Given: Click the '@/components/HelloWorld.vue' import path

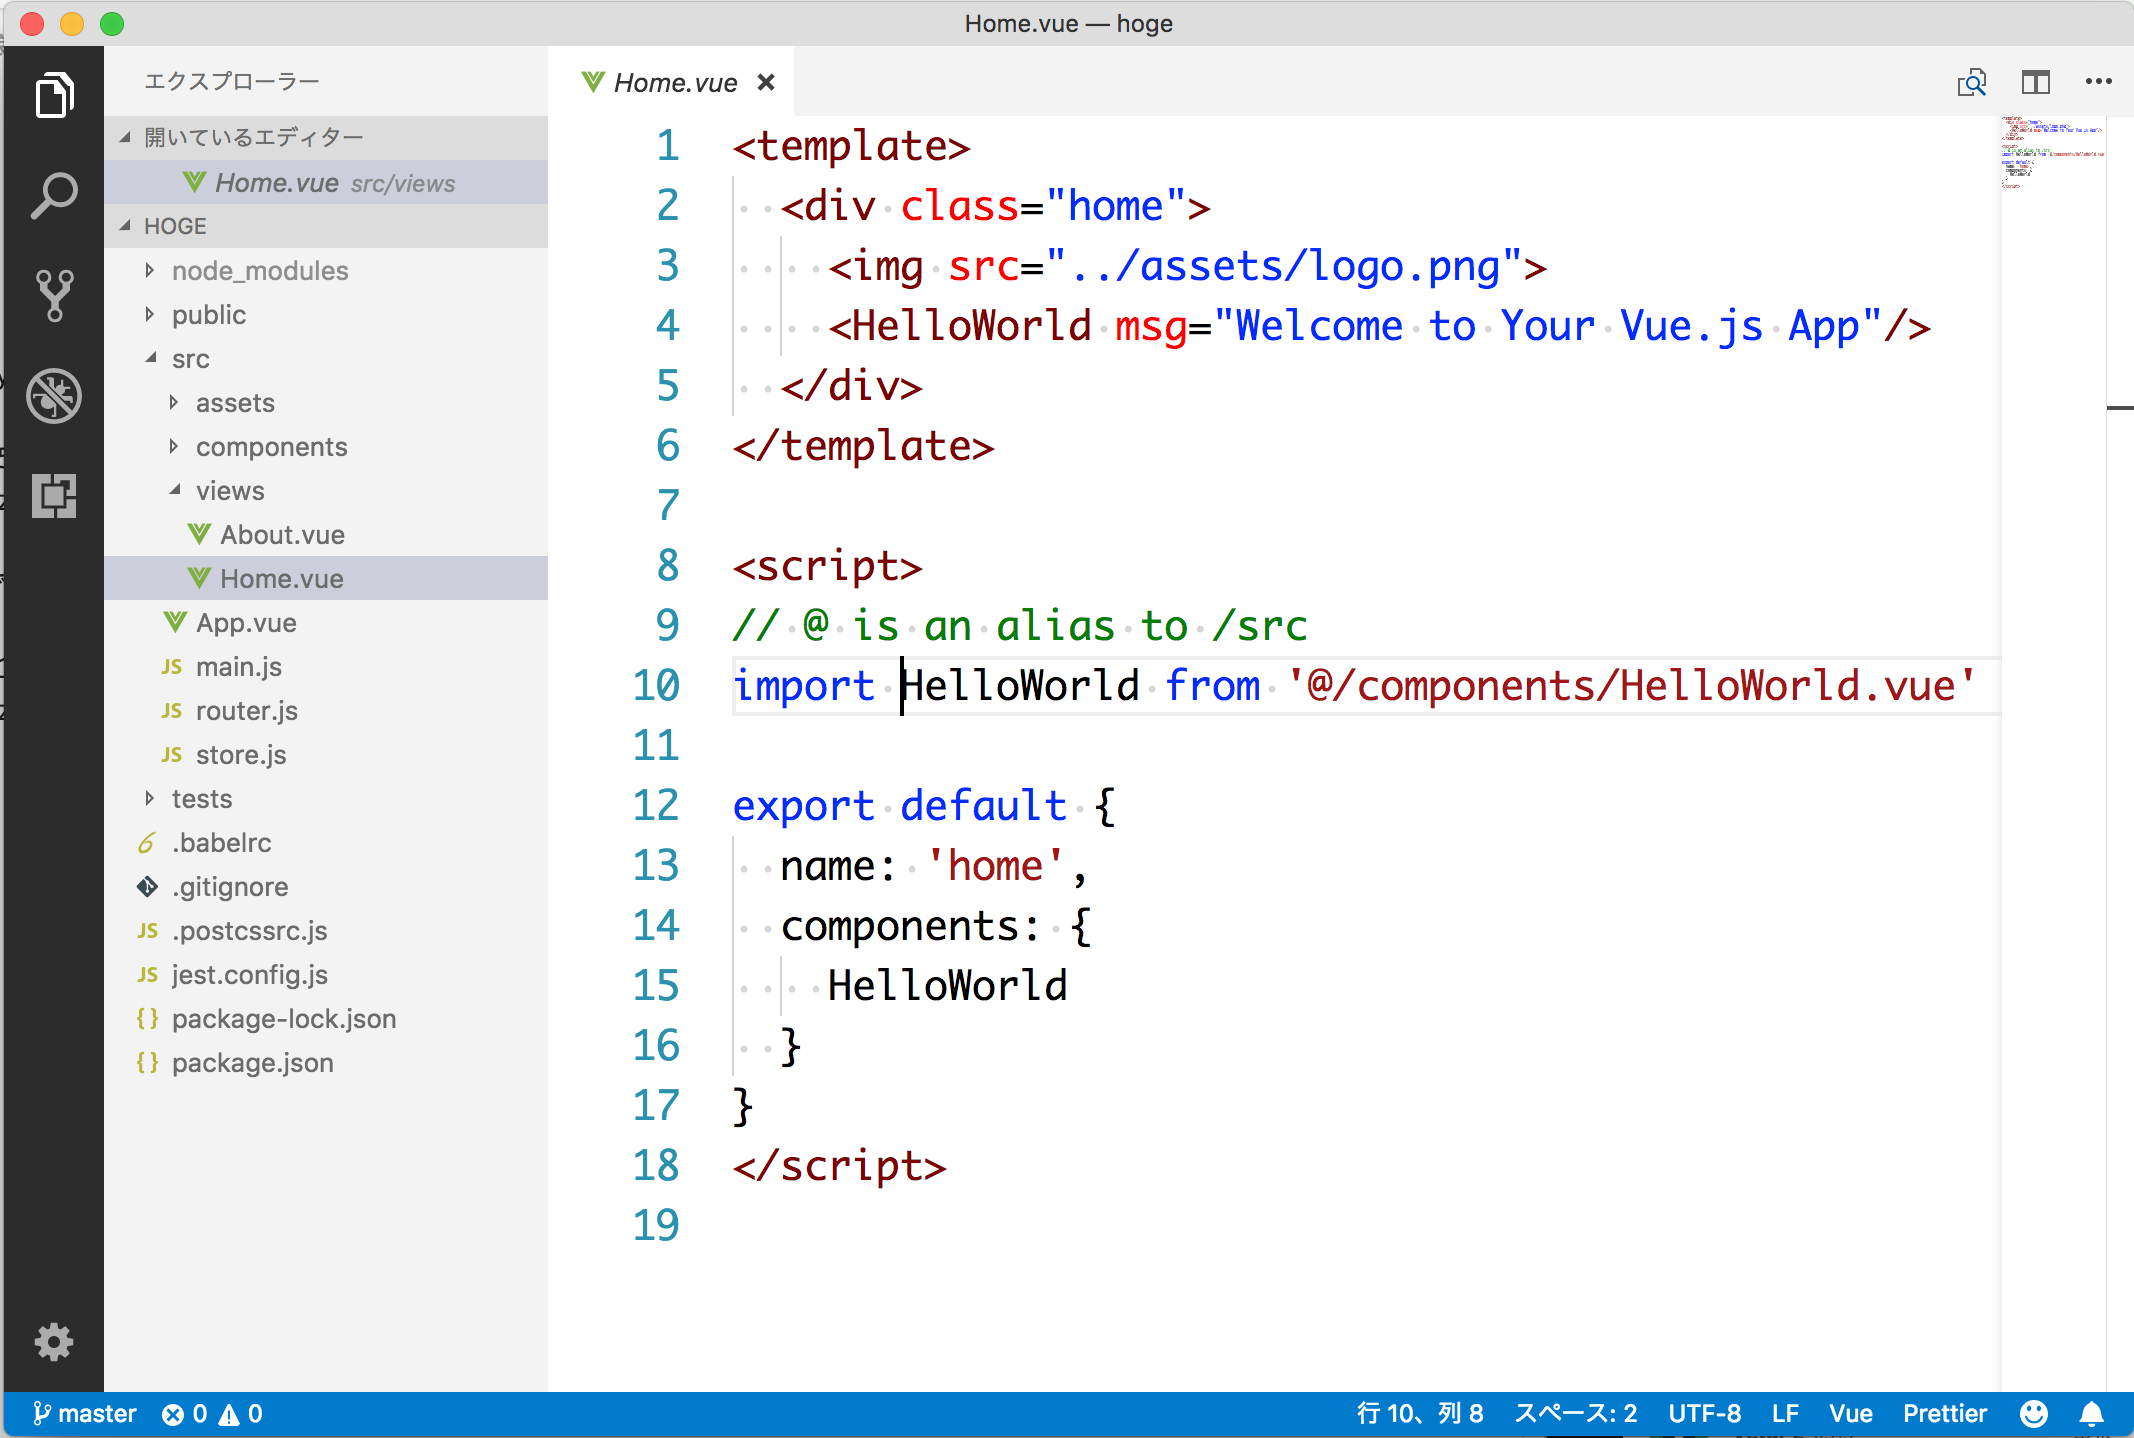Looking at the screenshot, I should (x=1631, y=686).
